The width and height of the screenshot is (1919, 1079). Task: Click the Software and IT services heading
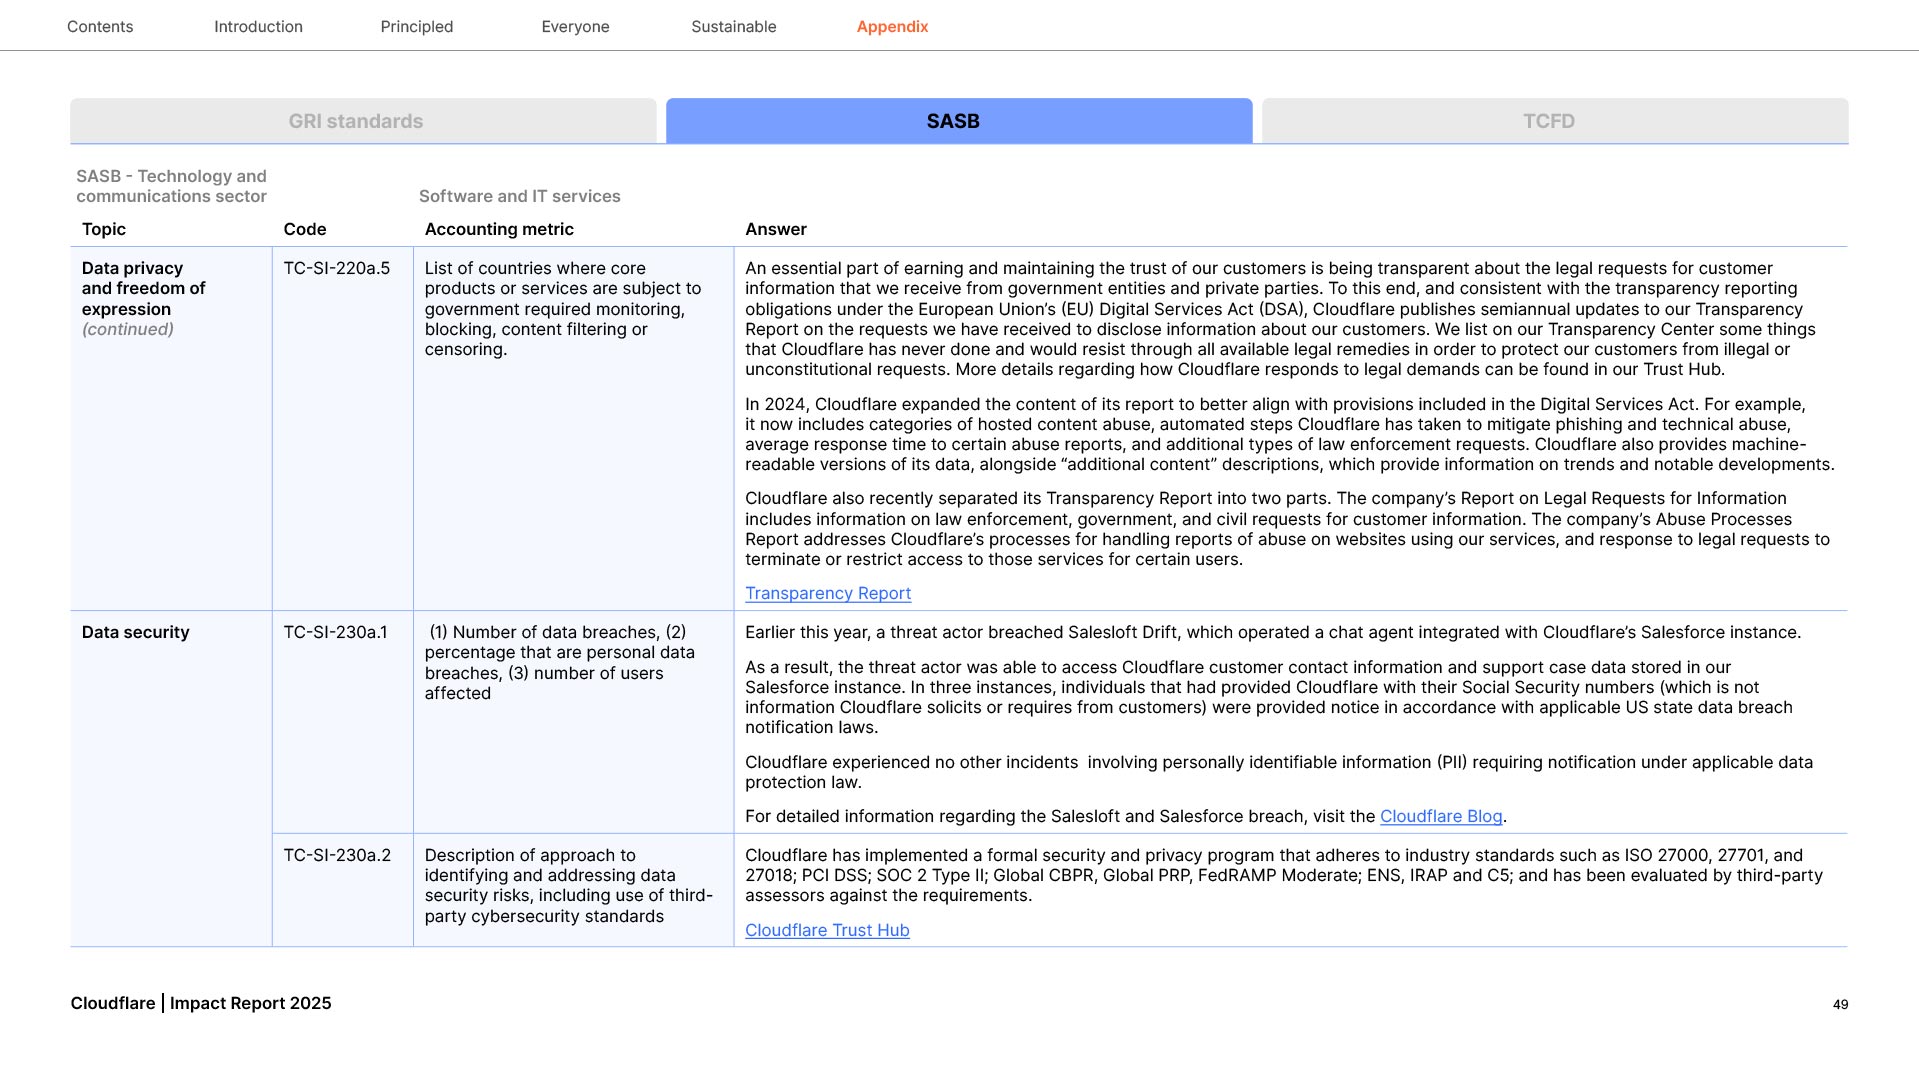tap(520, 196)
